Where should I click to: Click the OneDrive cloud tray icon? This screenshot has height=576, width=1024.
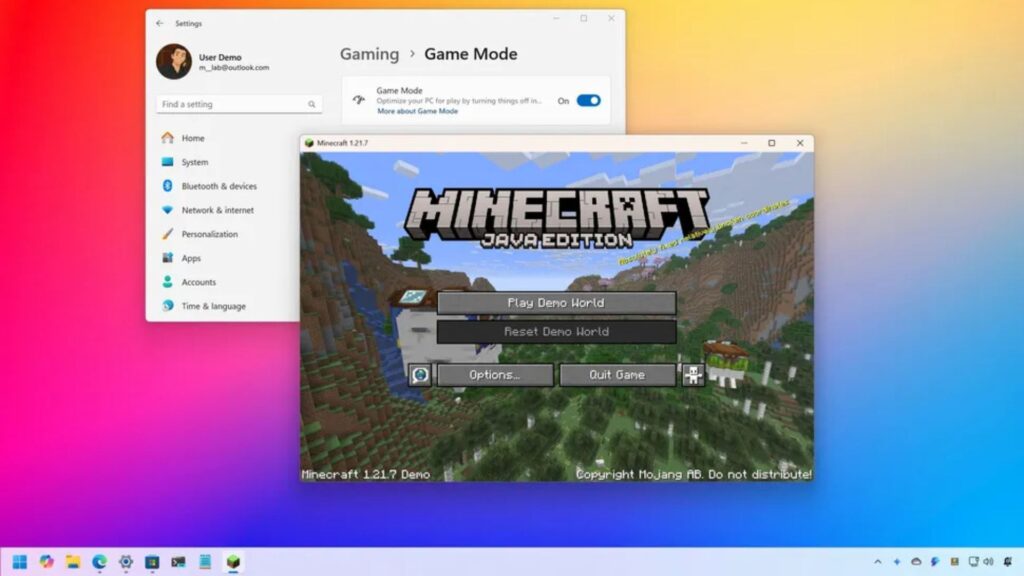(916, 562)
